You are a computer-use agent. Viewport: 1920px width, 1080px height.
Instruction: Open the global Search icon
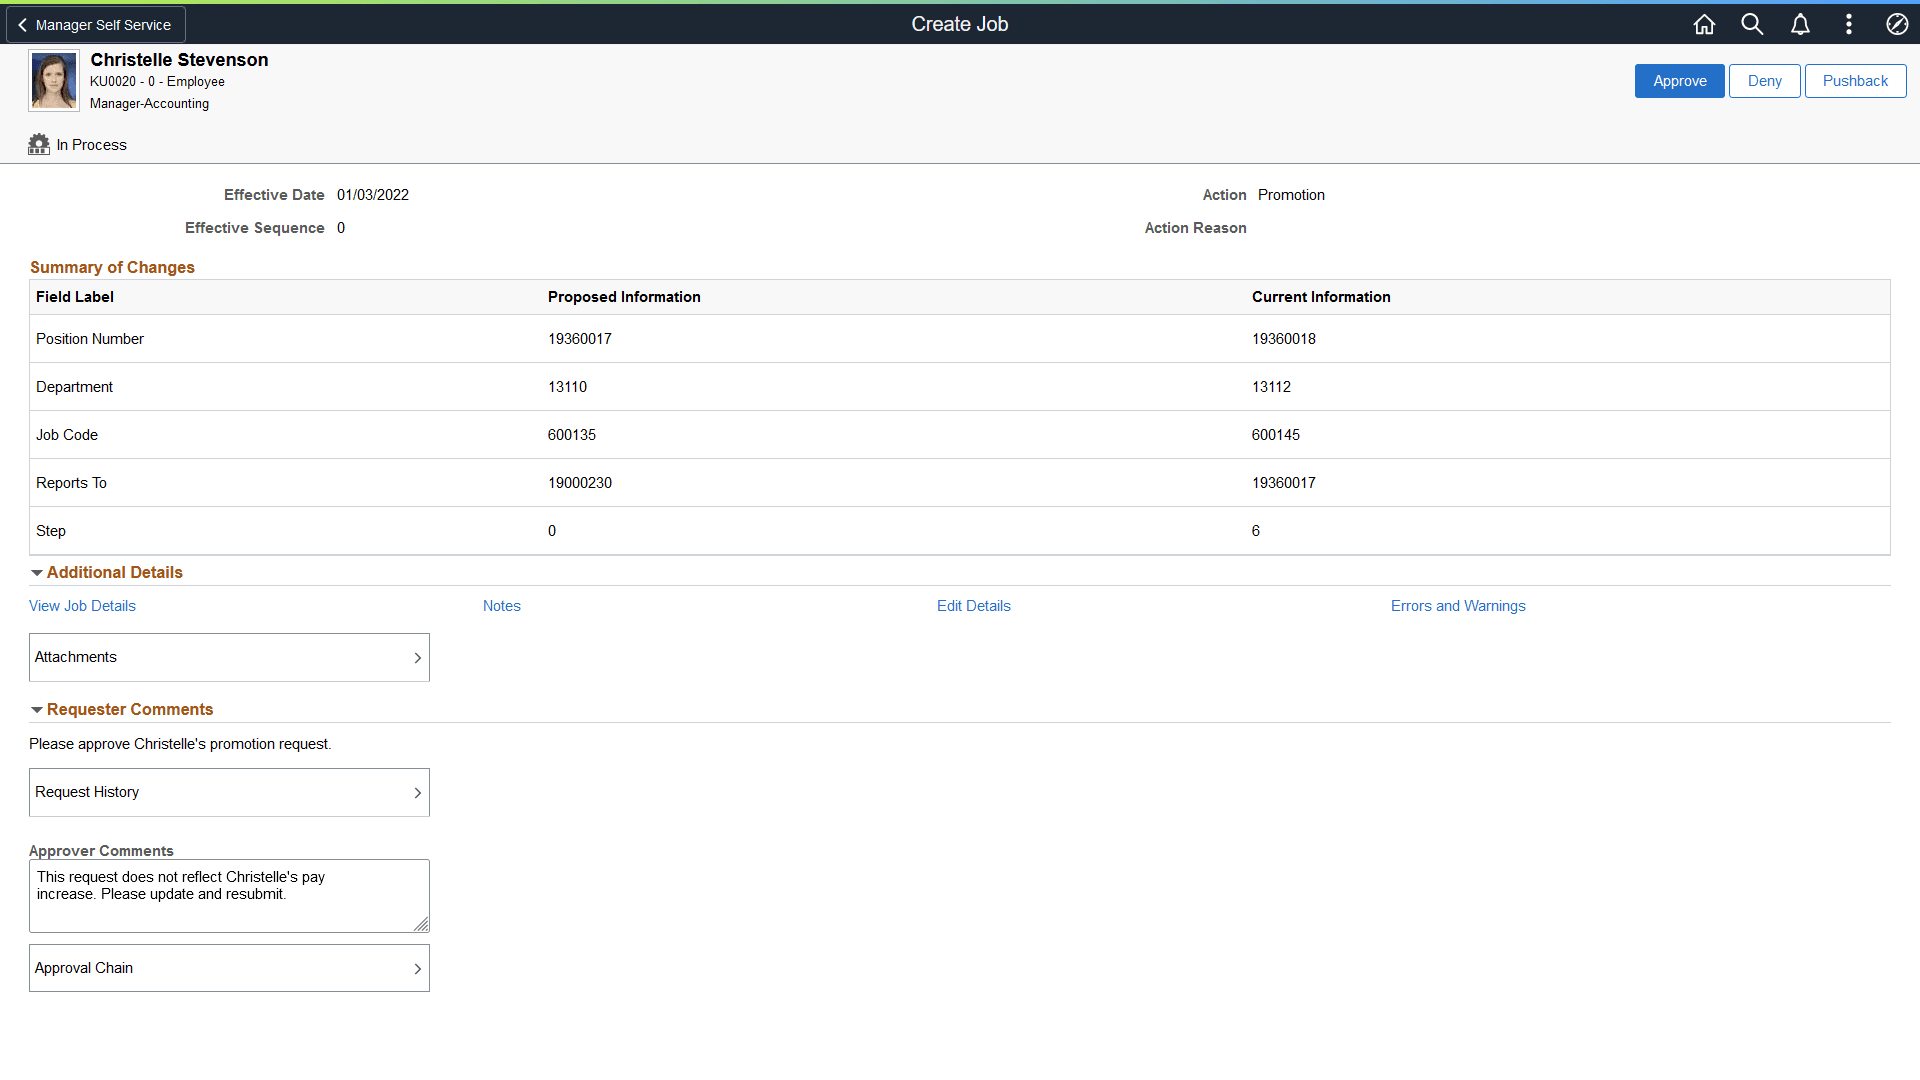tap(1752, 24)
